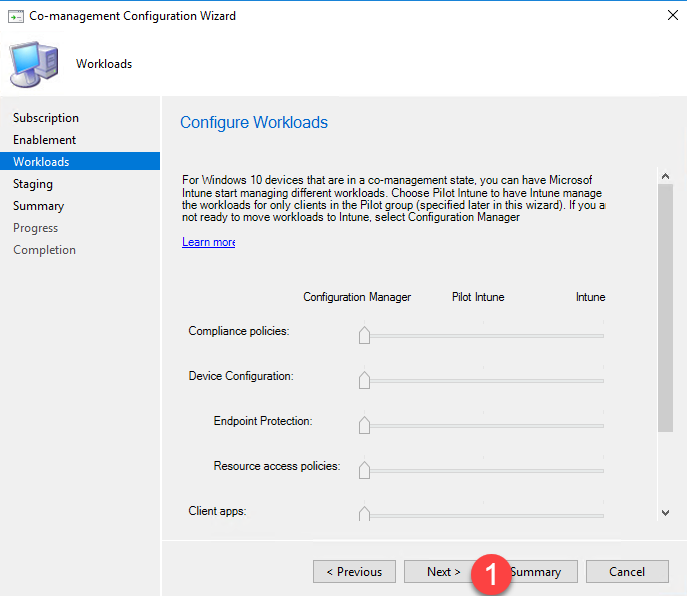Open the Enablement wizard step
This screenshot has height=596, width=687.
pyautogui.click(x=44, y=140)
